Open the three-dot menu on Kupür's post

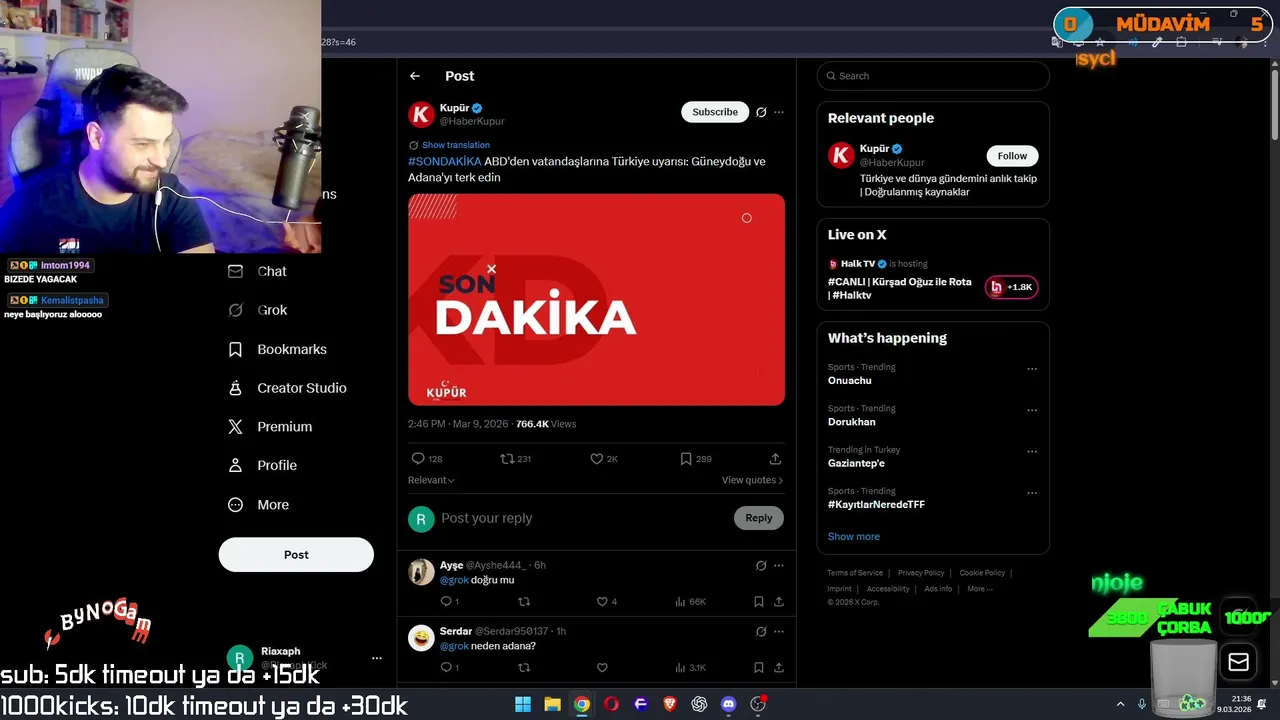pos(779,112)
